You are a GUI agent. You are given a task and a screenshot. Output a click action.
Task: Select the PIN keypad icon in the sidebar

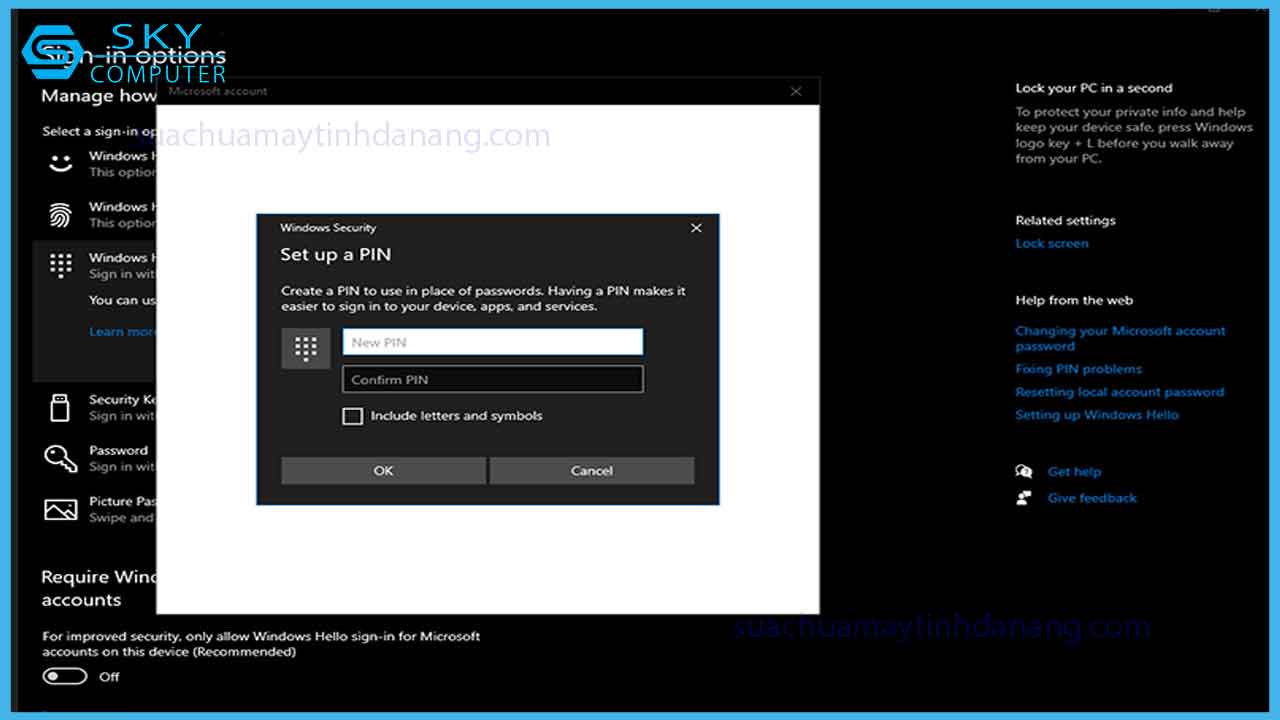click(x=60, y=264)
